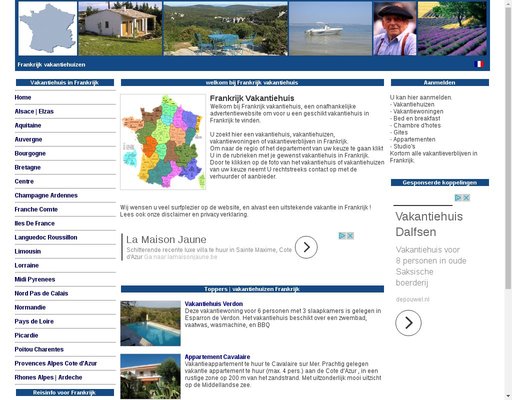Click the AdChoices triangle icon in sidebar ad
512x400 pixels.
pos(459,198)
